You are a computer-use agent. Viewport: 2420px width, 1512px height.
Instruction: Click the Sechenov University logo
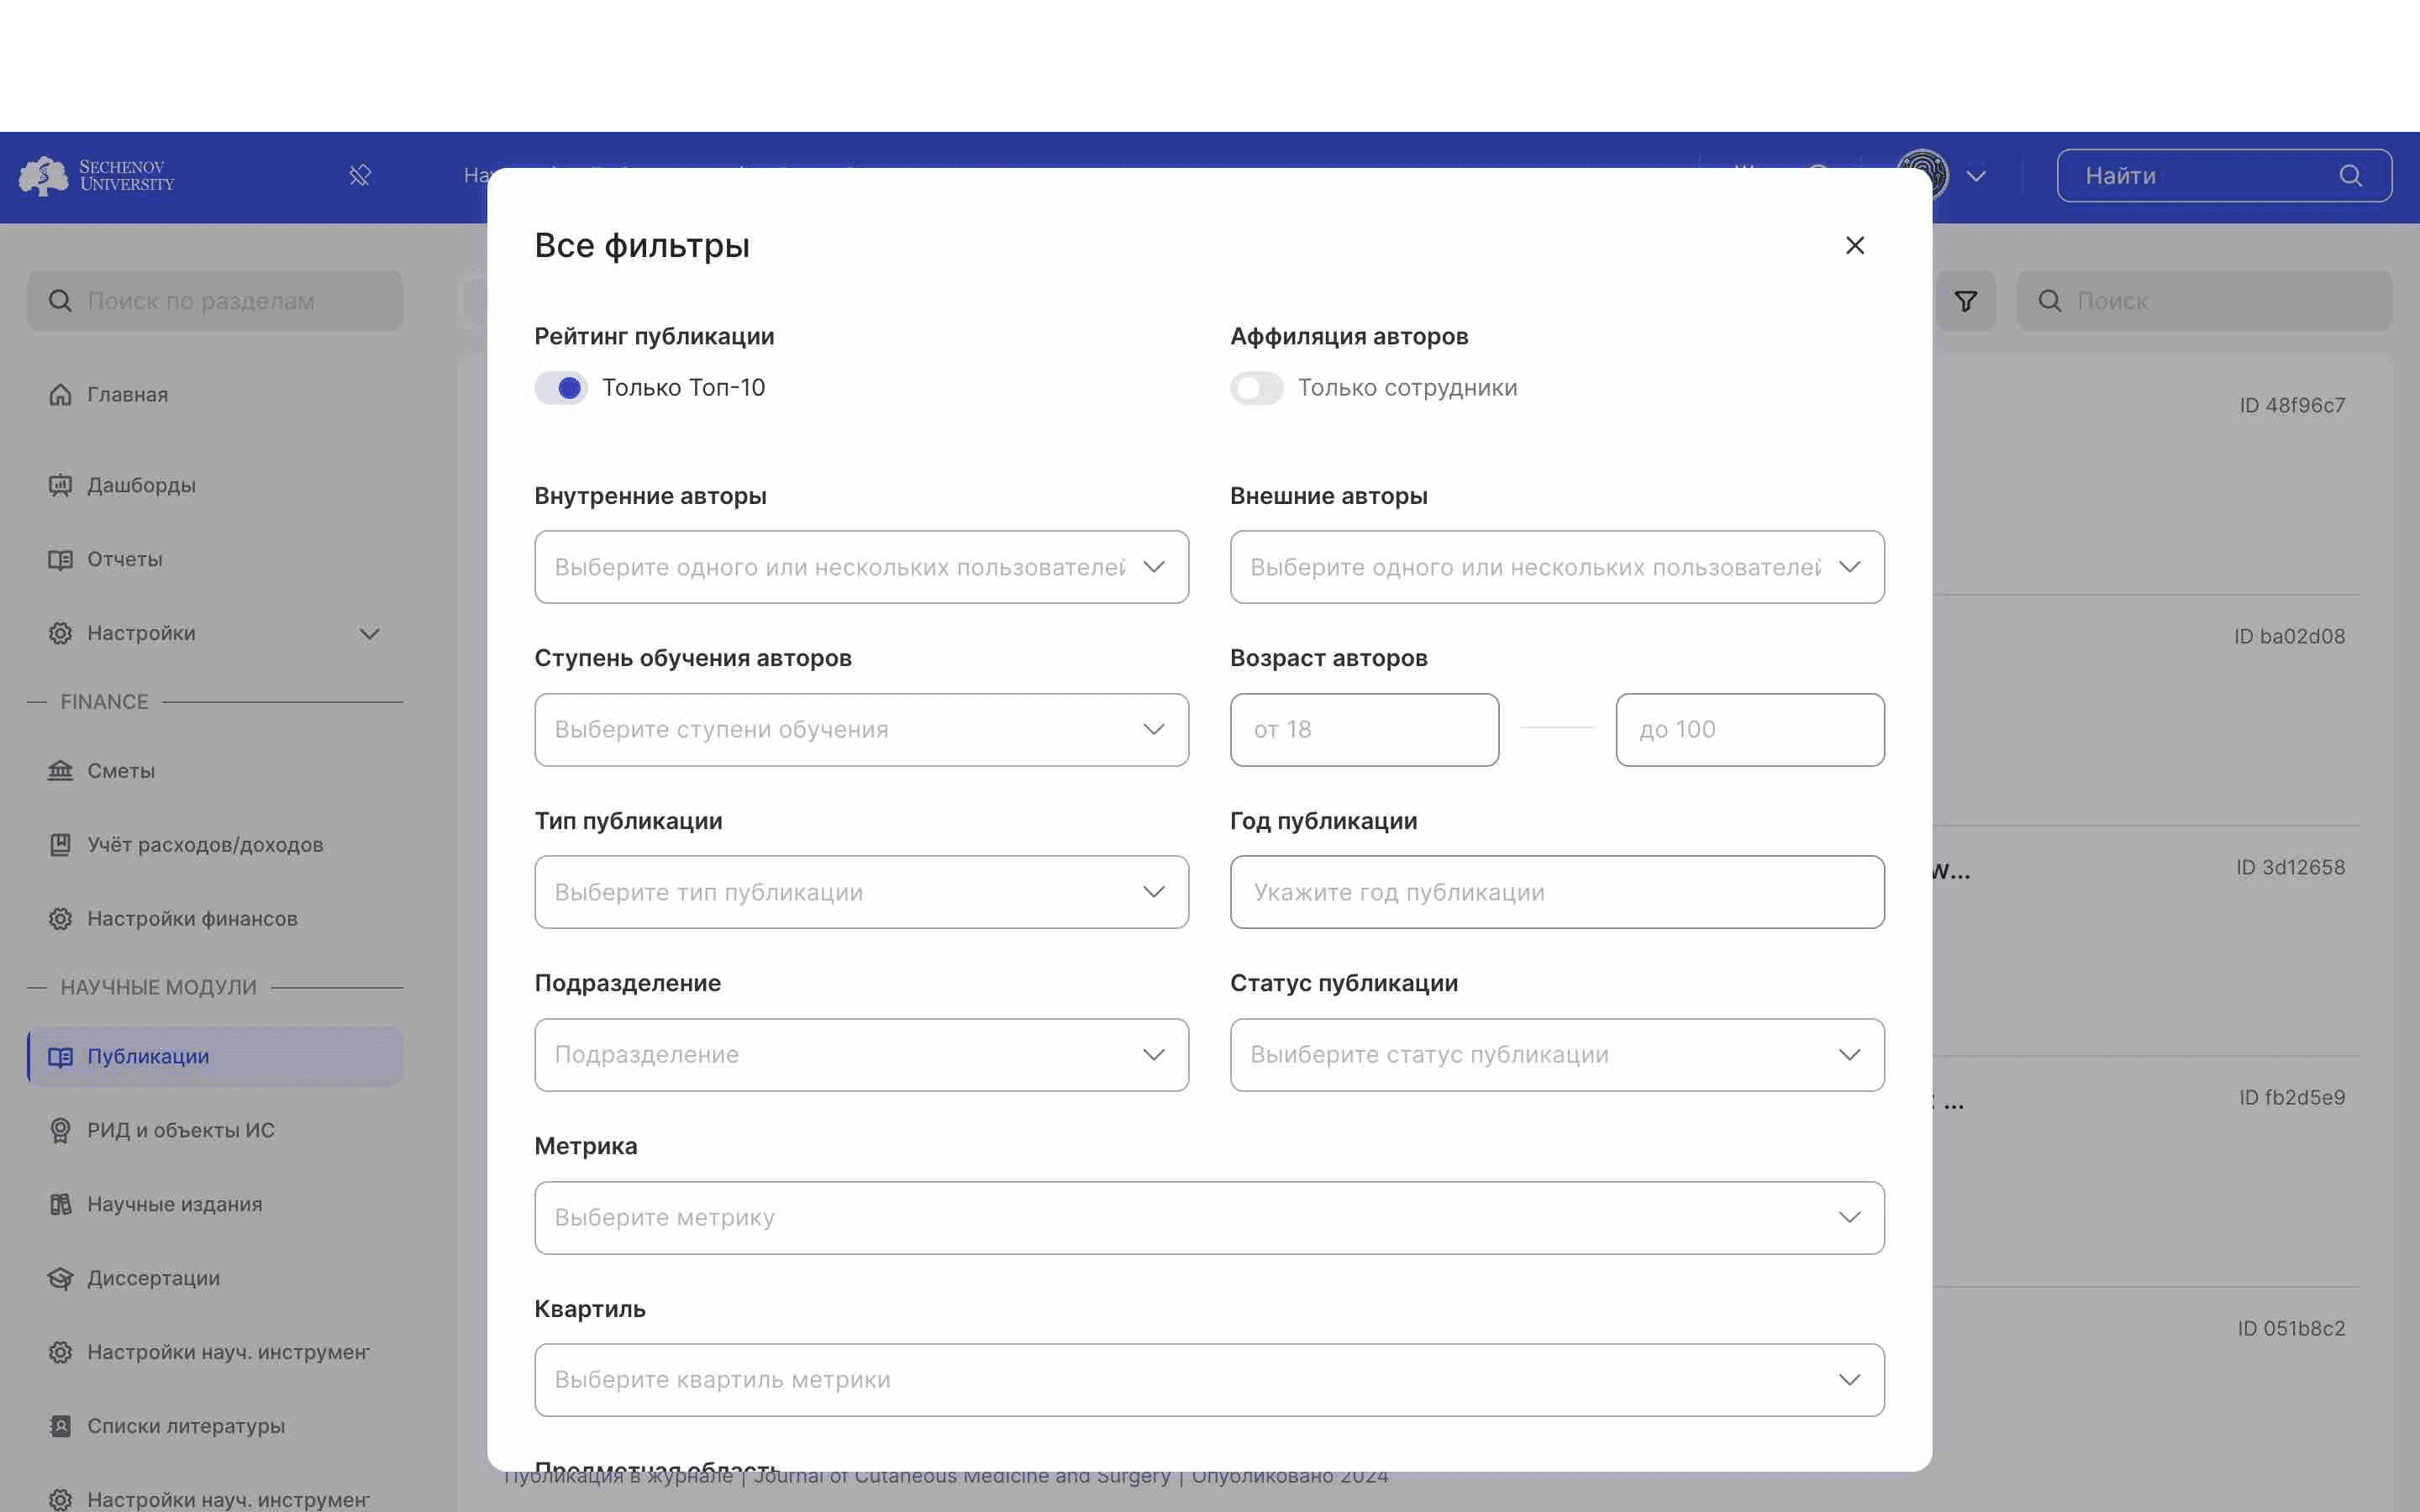coord(96,176)
